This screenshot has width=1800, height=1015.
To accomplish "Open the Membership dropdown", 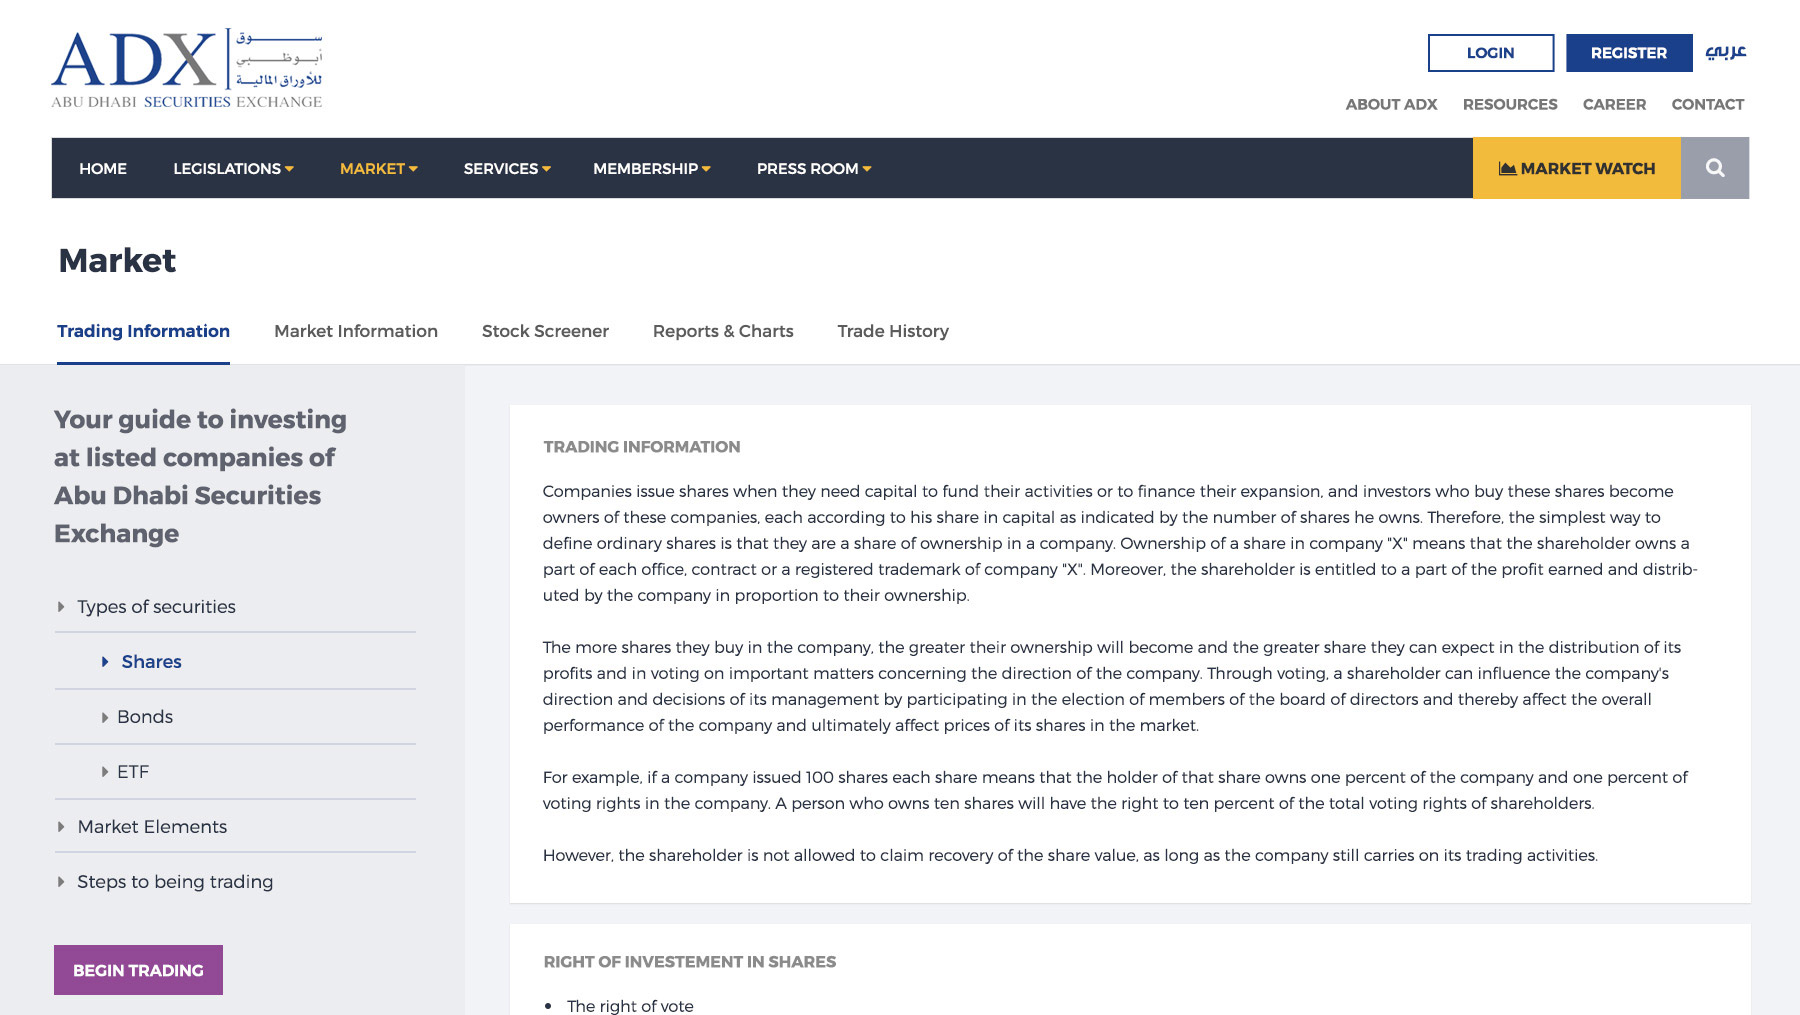I will pos(651,168).
